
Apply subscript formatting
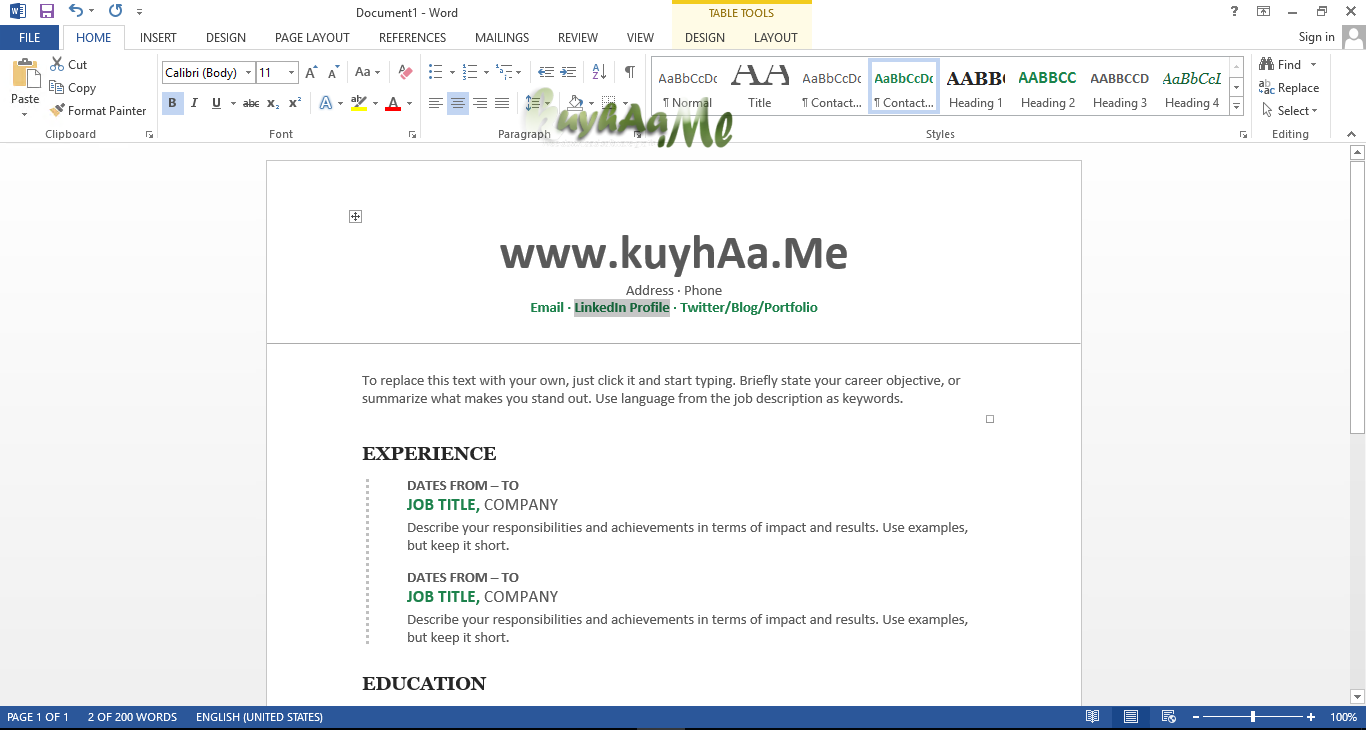(273, 103)
